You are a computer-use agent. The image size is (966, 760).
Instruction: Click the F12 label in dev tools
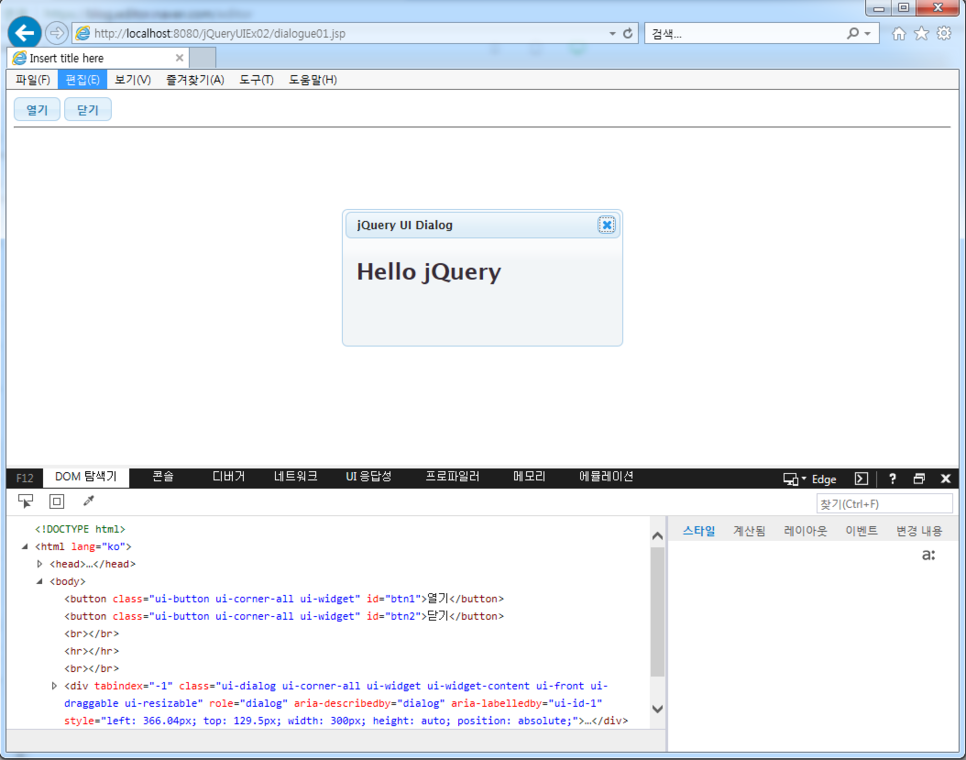click(25, 478)
